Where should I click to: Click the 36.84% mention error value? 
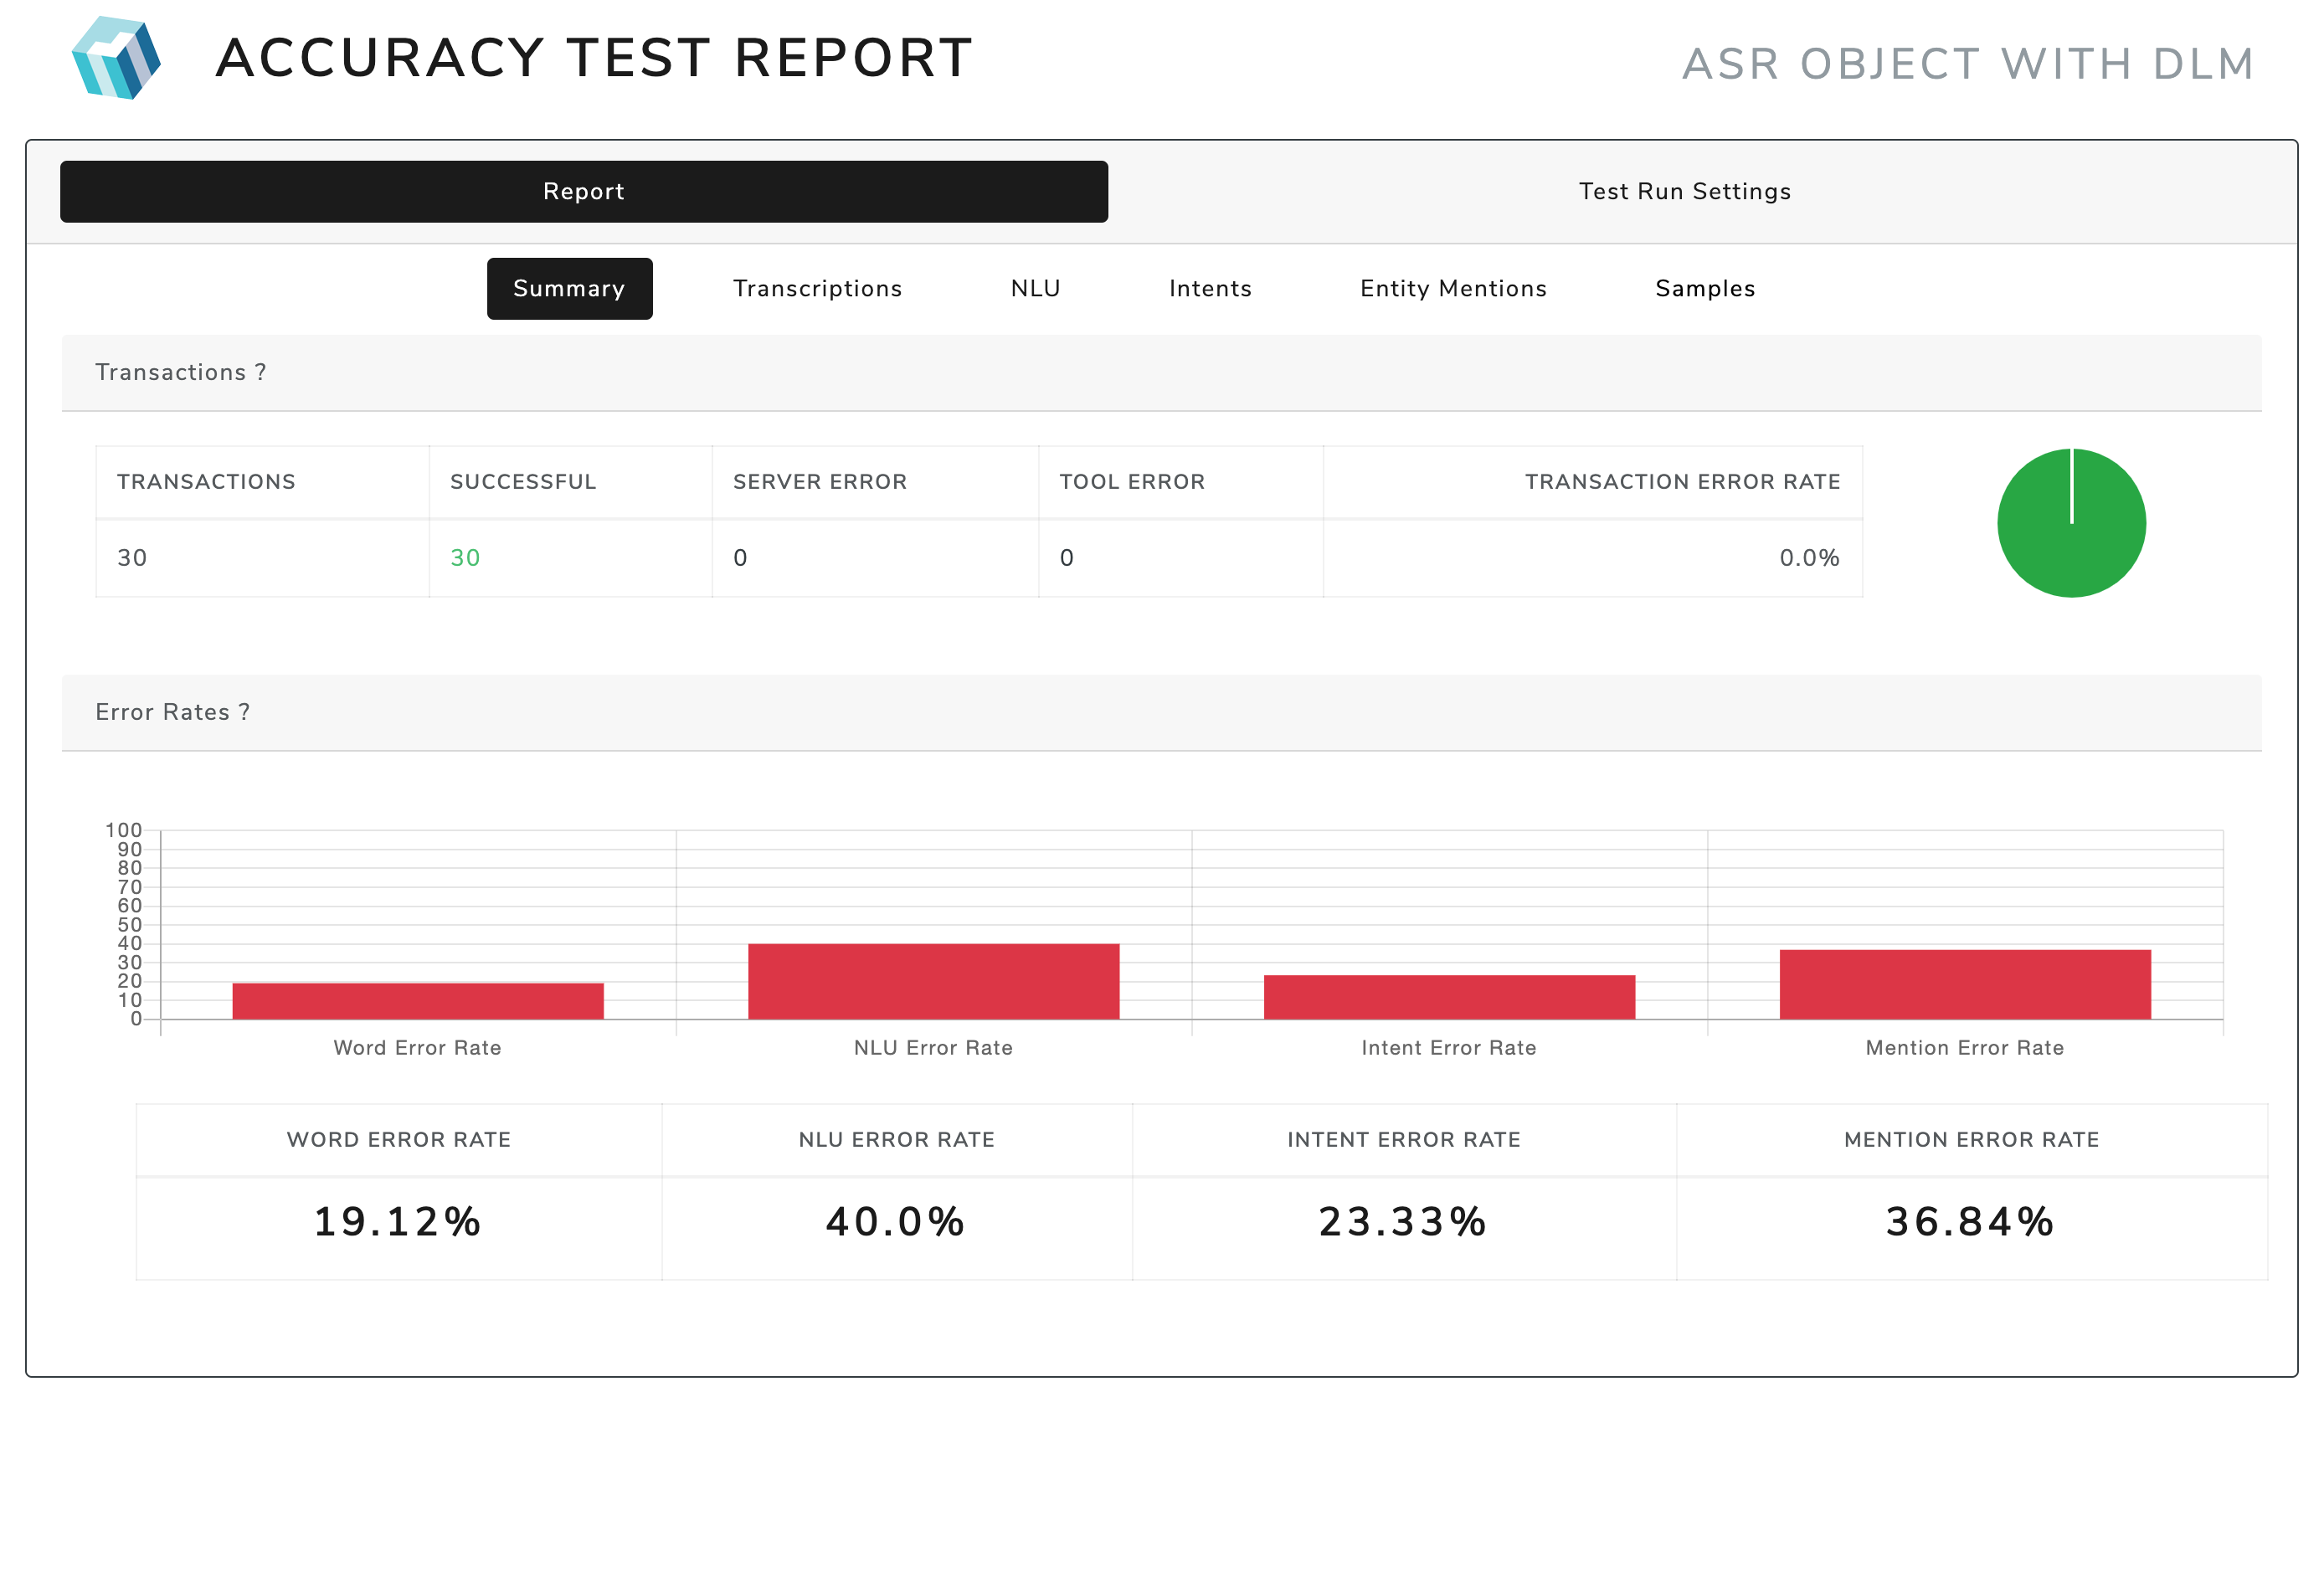1970,1222
